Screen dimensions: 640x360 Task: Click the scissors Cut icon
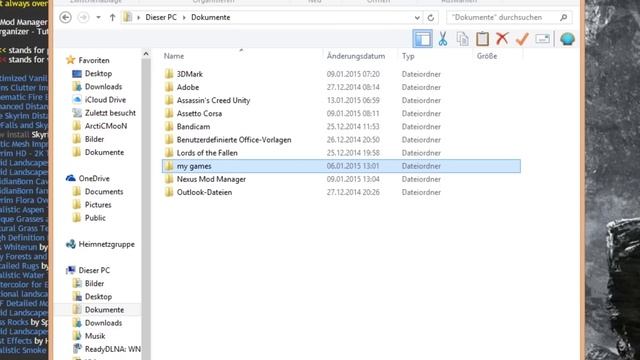click(442, 39)
